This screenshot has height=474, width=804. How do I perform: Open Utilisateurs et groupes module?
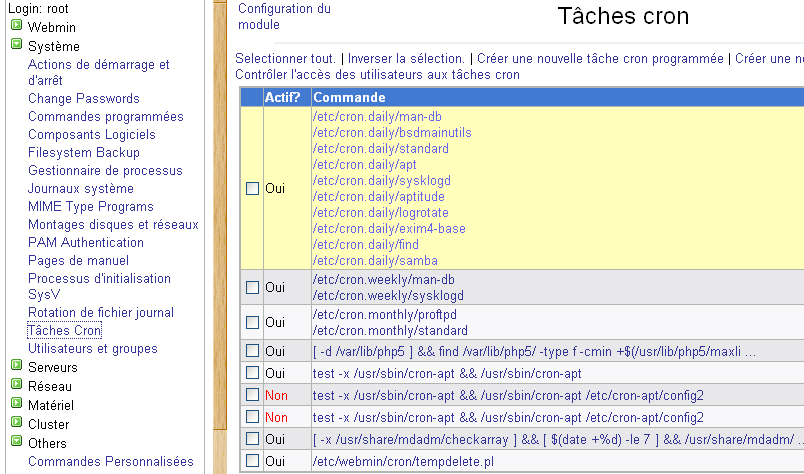tap(92, 348)
